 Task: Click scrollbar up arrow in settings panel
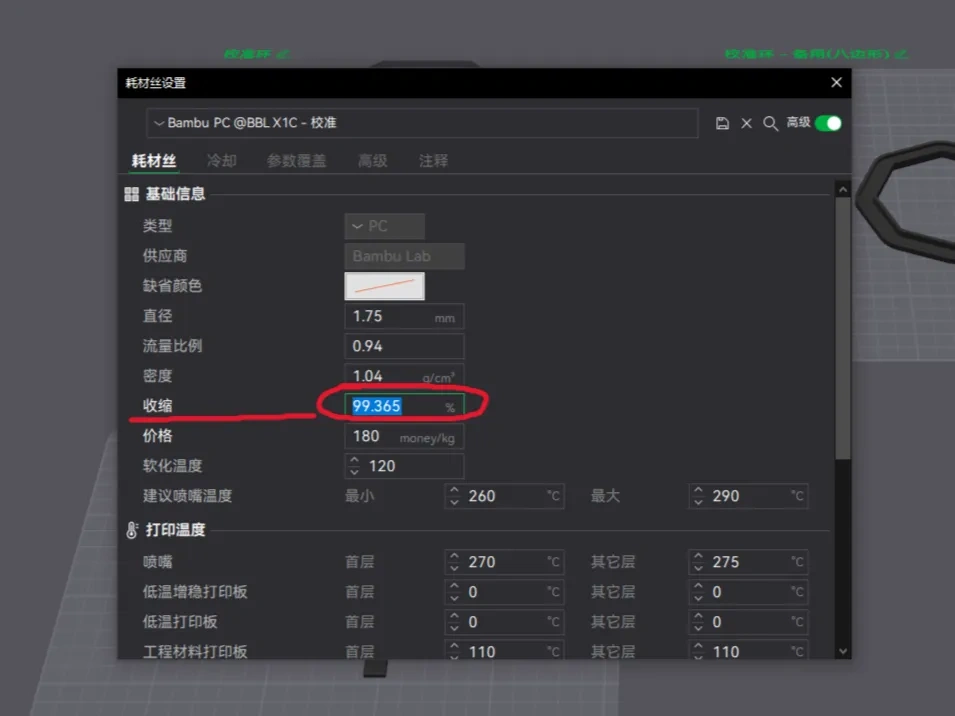coord(842,189)
